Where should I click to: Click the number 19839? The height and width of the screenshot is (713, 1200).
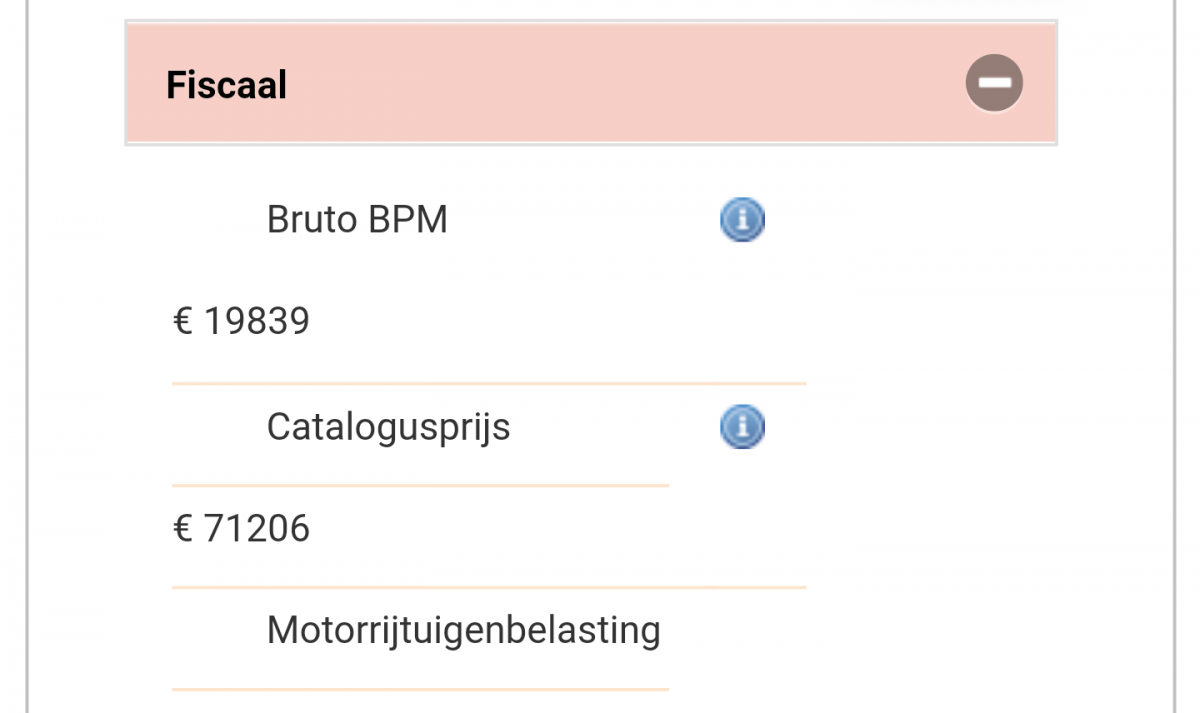click(257, 321)
